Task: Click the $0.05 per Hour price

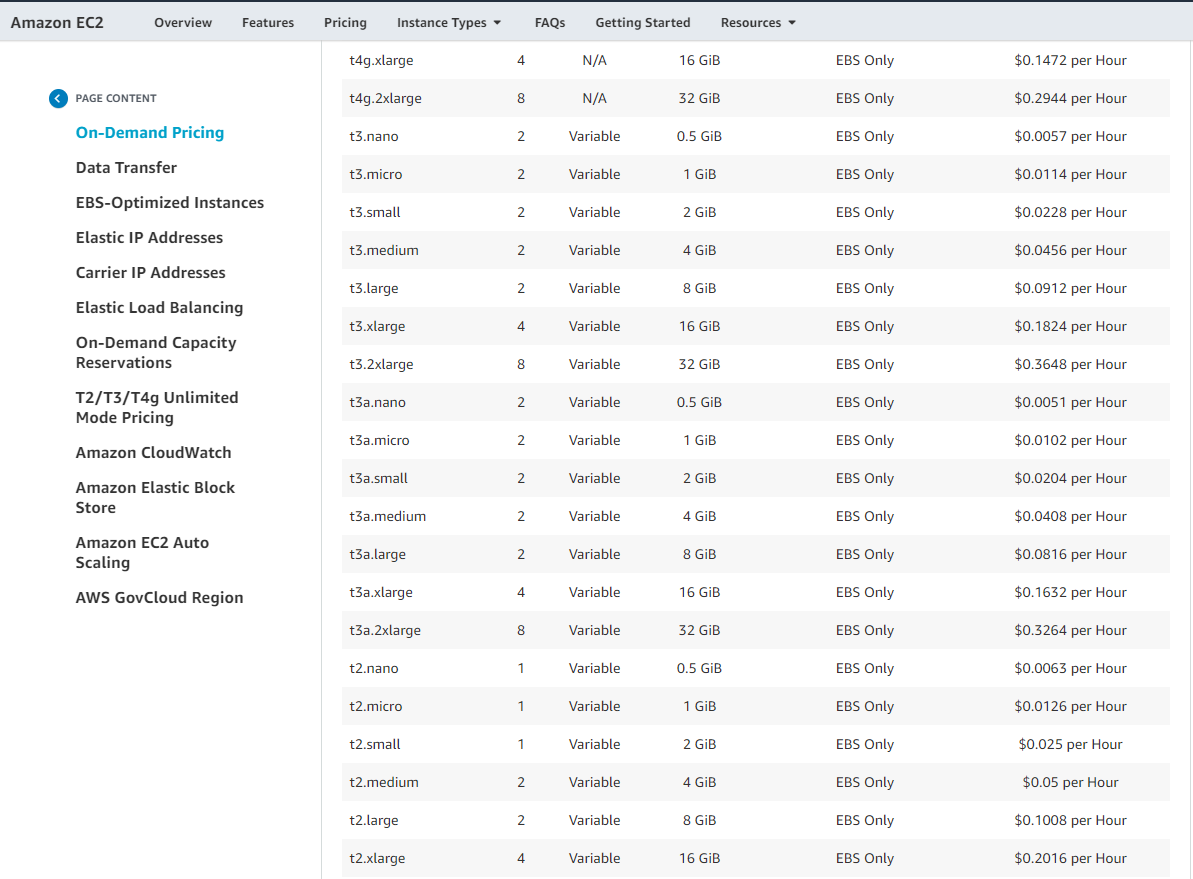Action: point(1071,783)
